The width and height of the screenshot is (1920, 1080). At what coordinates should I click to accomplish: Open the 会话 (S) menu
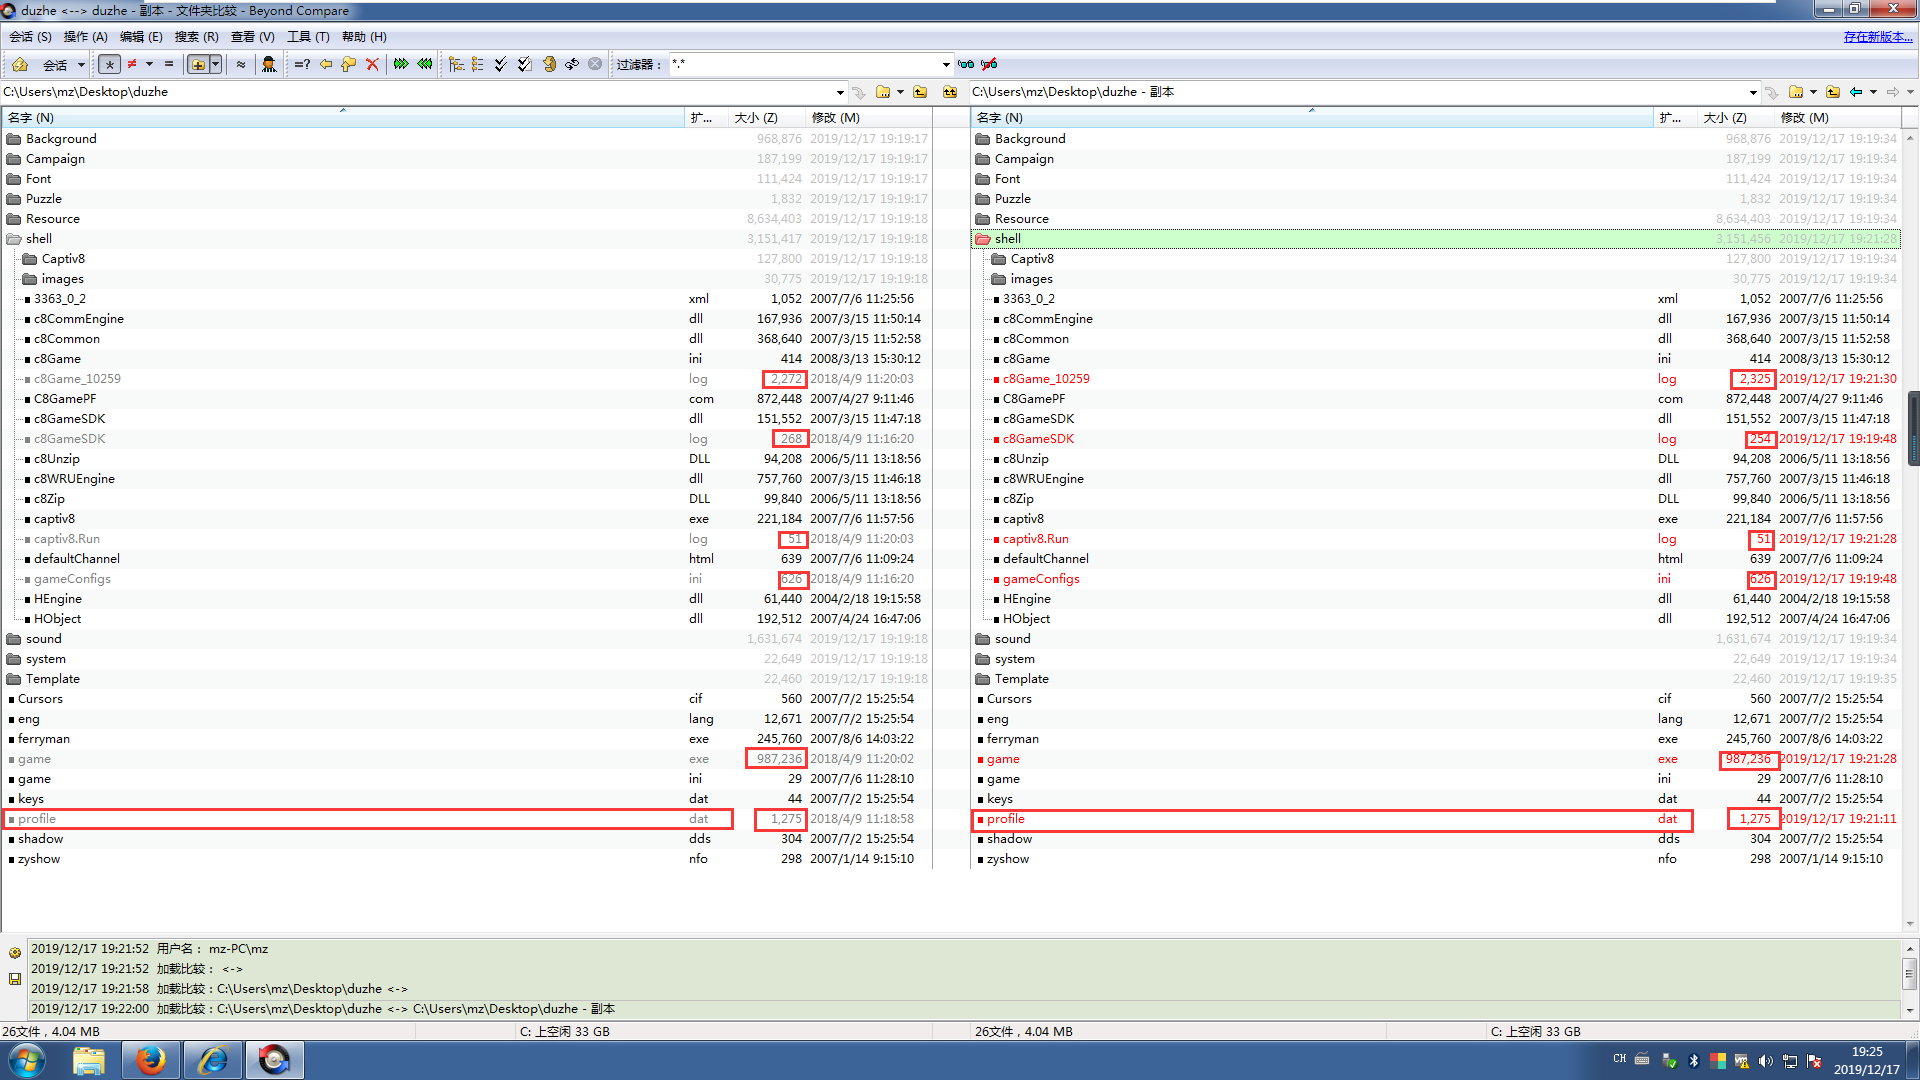(30, 37)
